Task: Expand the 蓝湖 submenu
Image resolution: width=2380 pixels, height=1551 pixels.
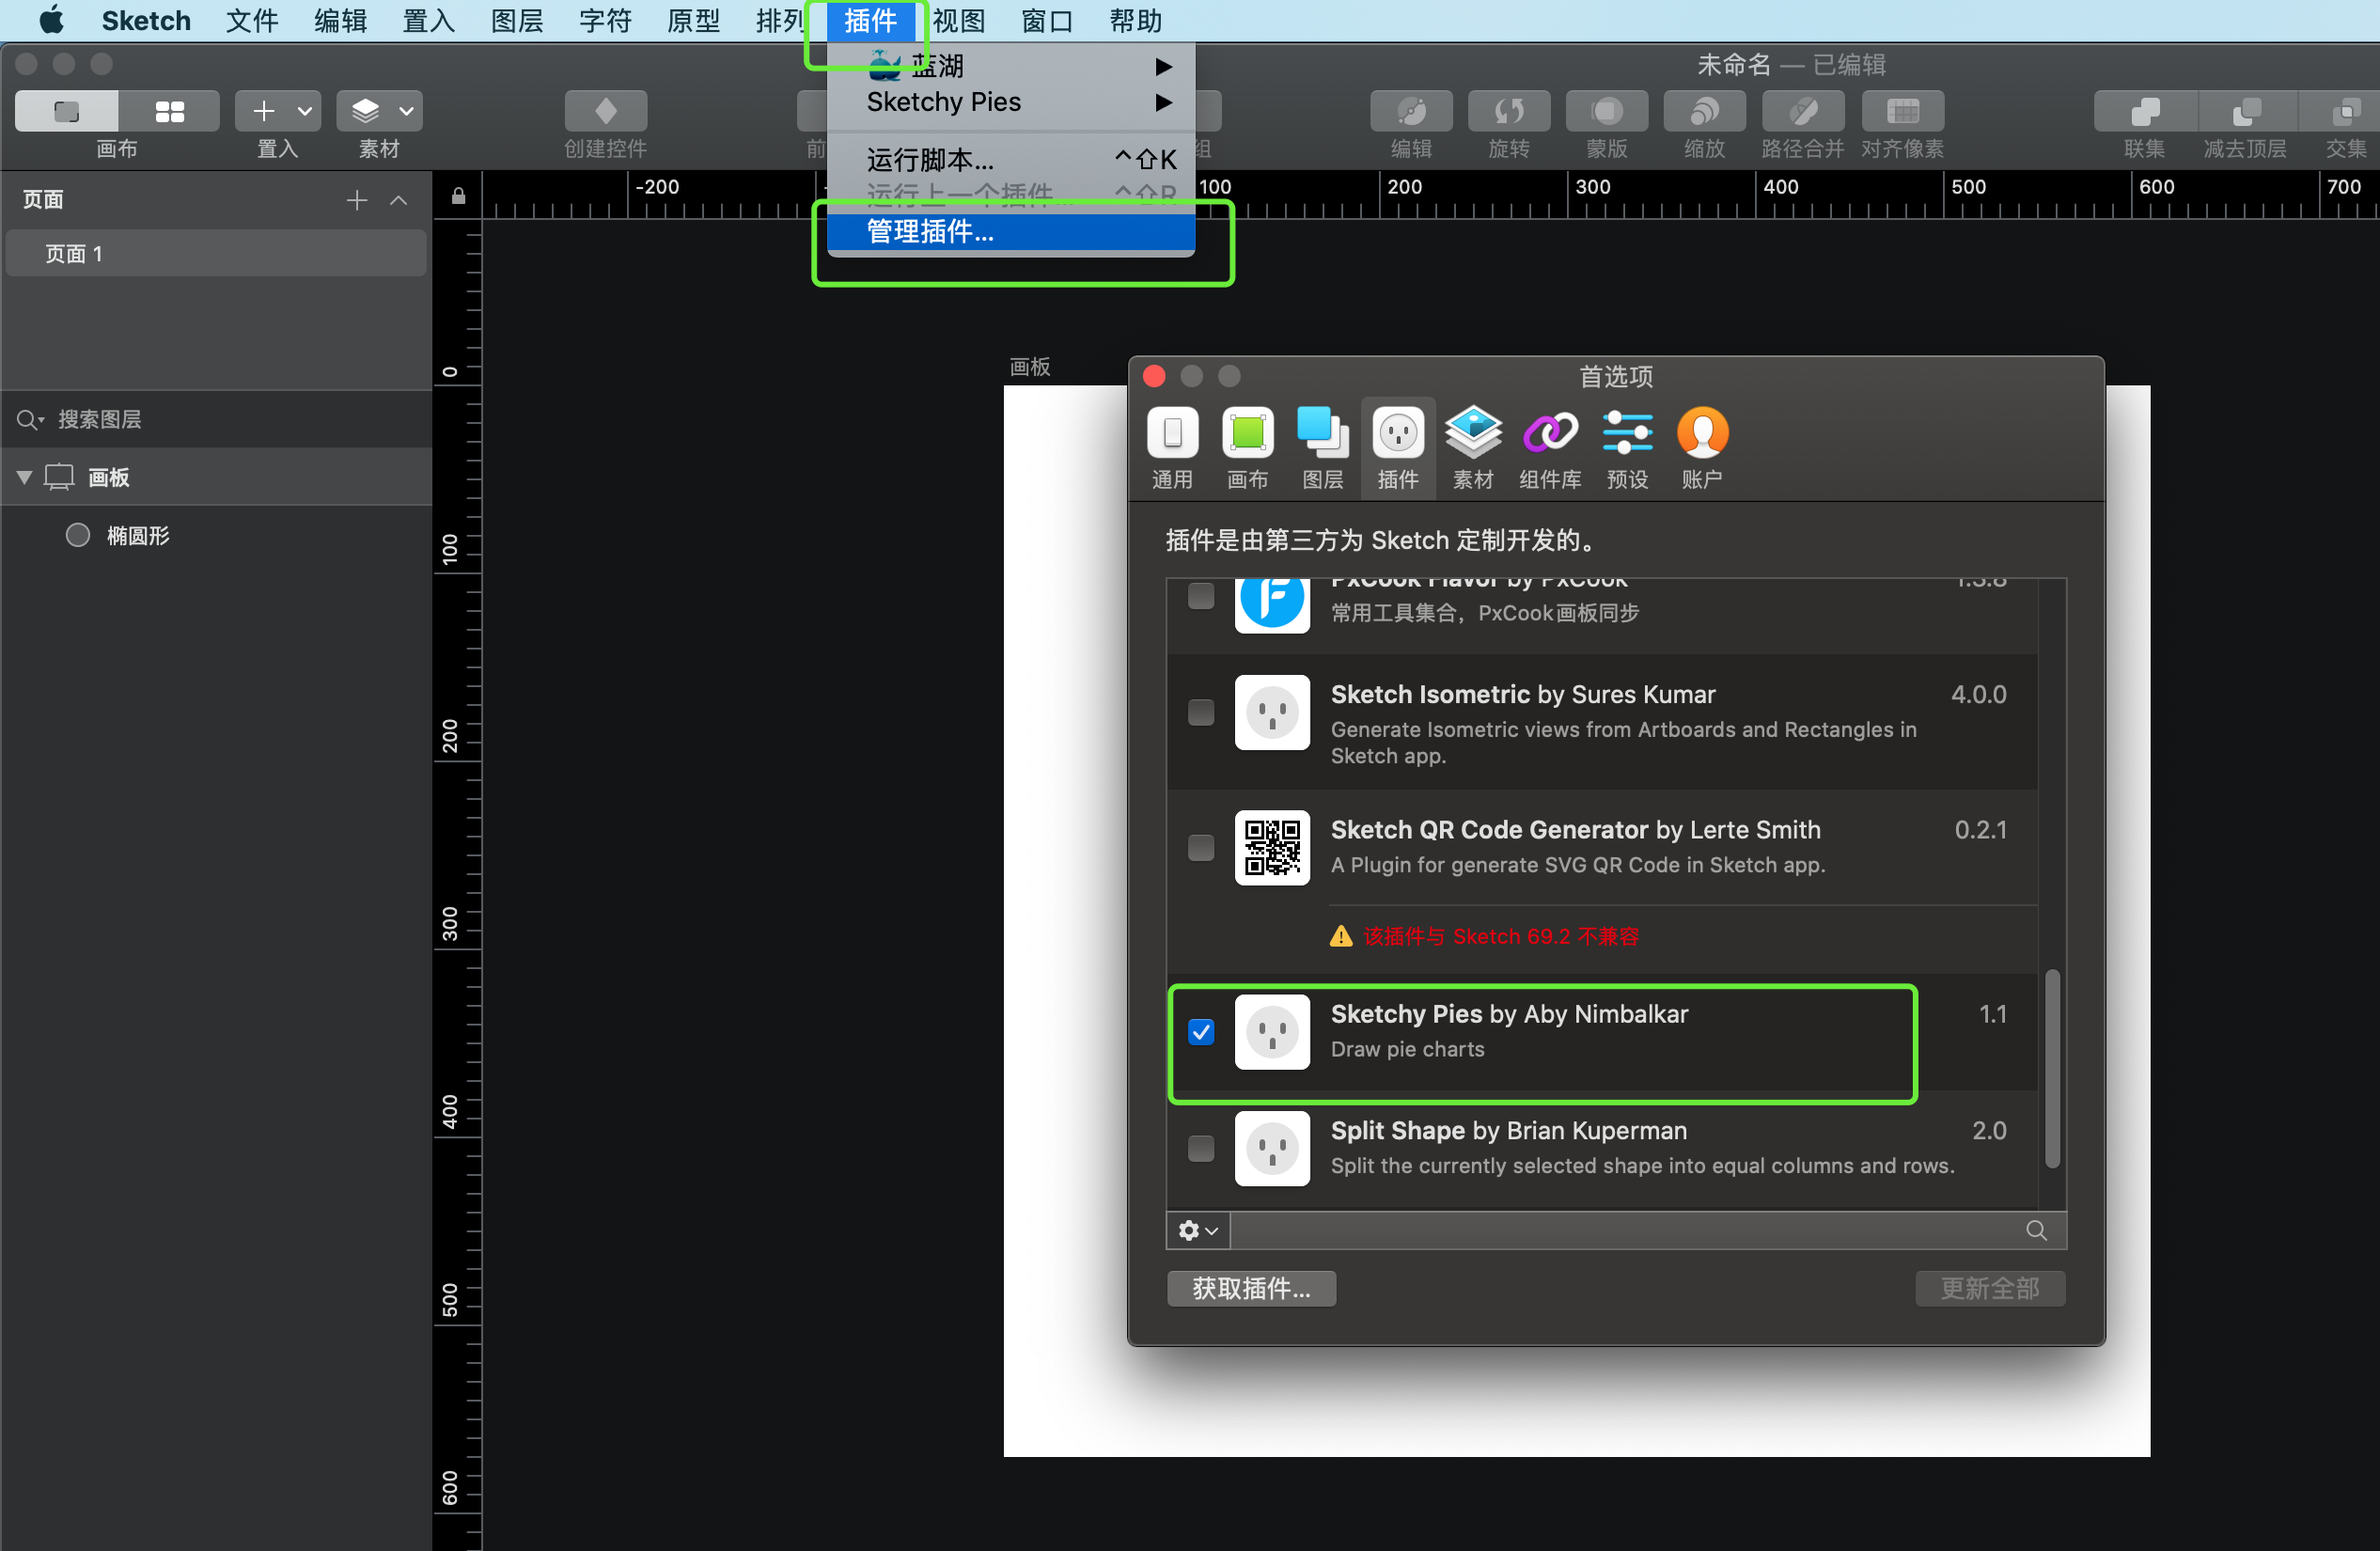Action: coord(1011,66)
